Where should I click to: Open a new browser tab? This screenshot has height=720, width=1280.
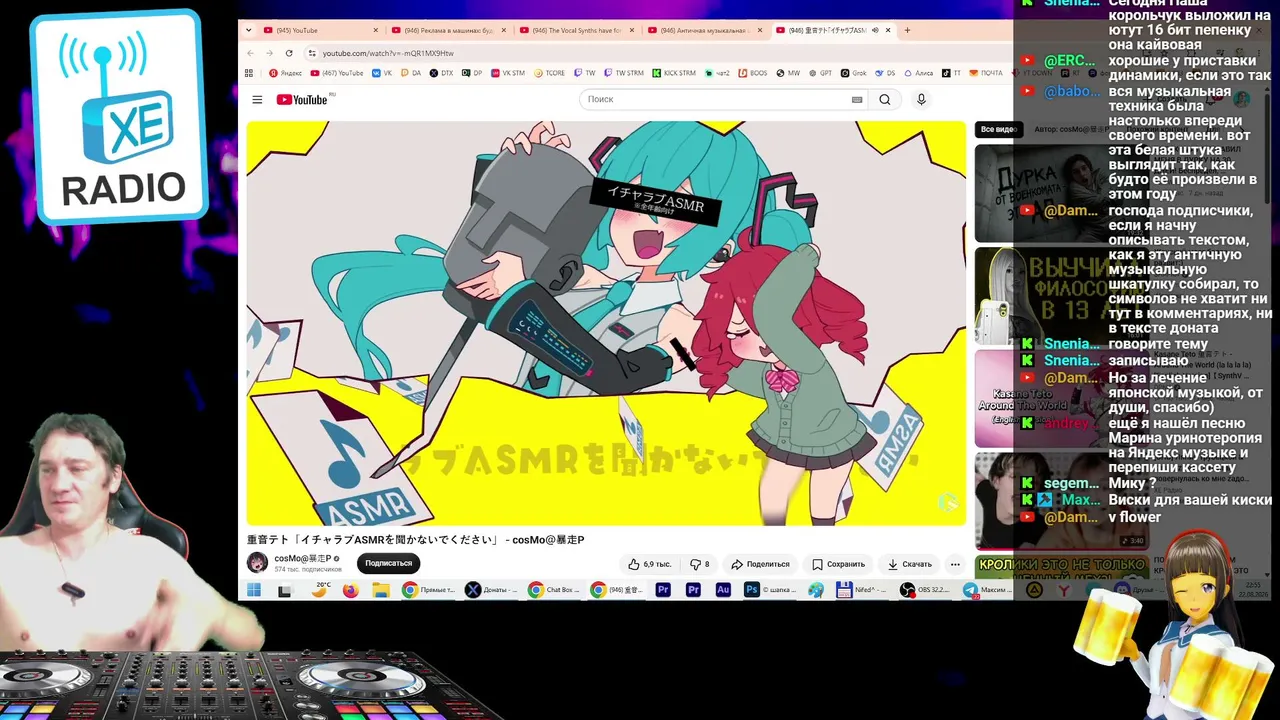click(907, 30)
